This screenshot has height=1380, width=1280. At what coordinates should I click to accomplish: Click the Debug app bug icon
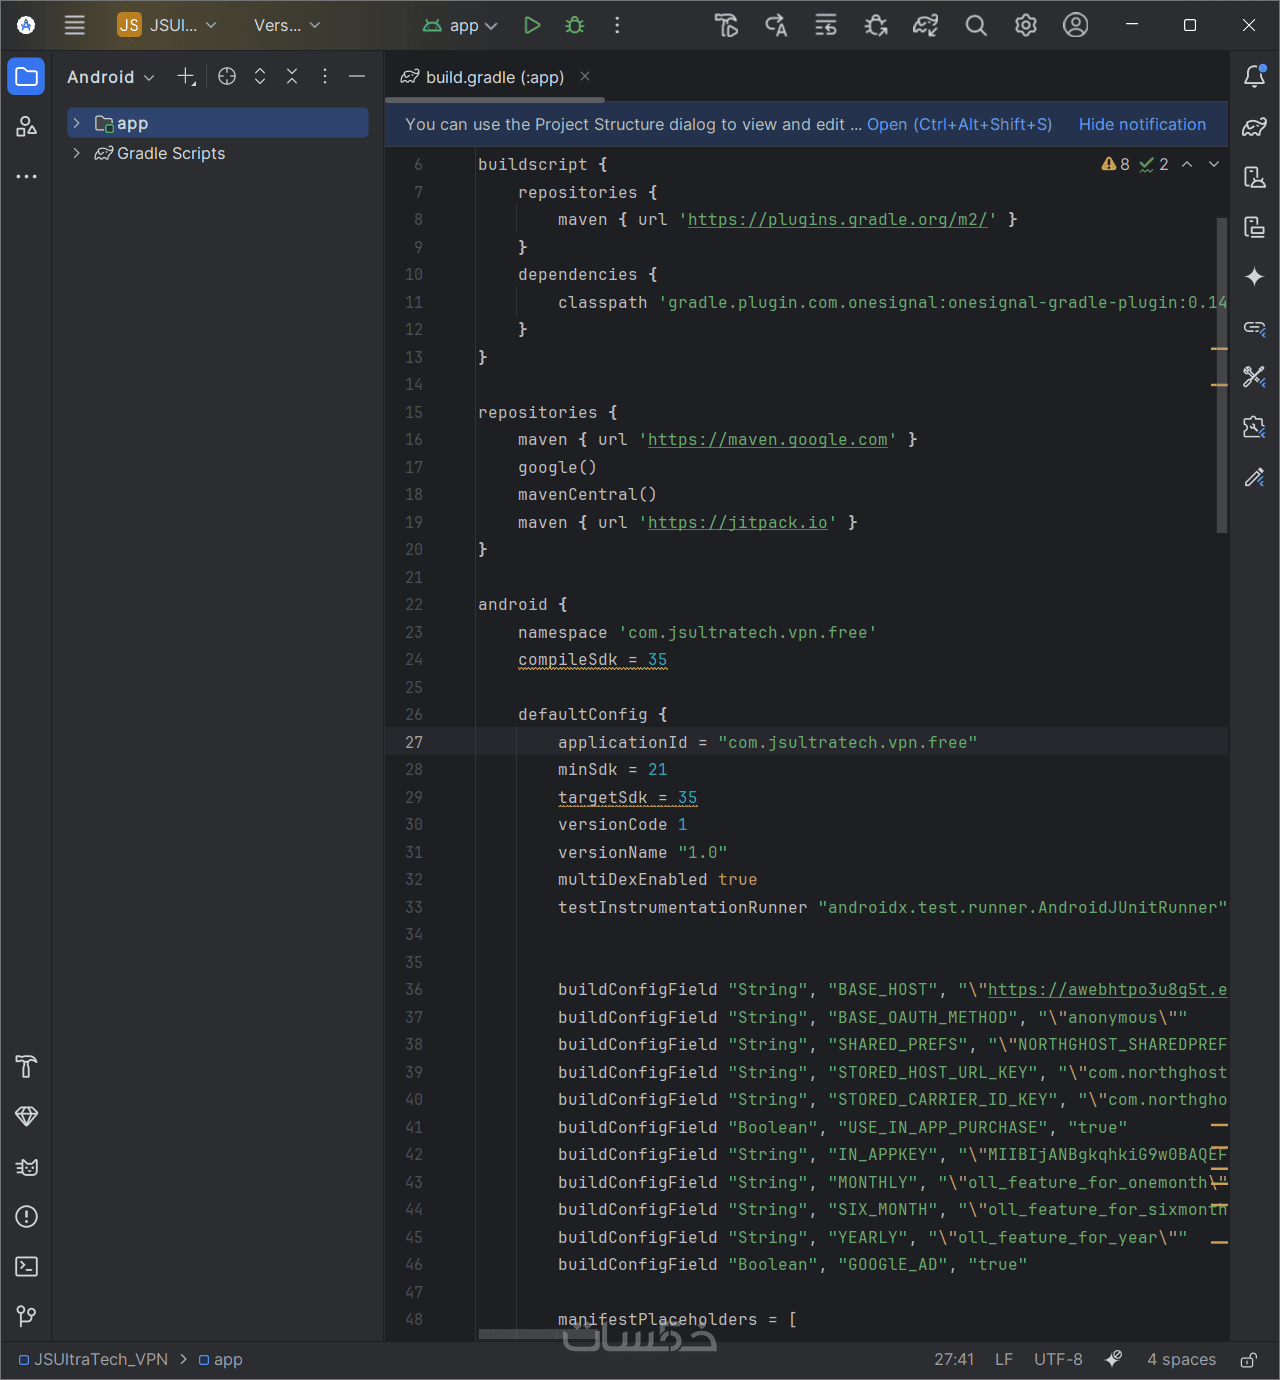coord(575,25)
